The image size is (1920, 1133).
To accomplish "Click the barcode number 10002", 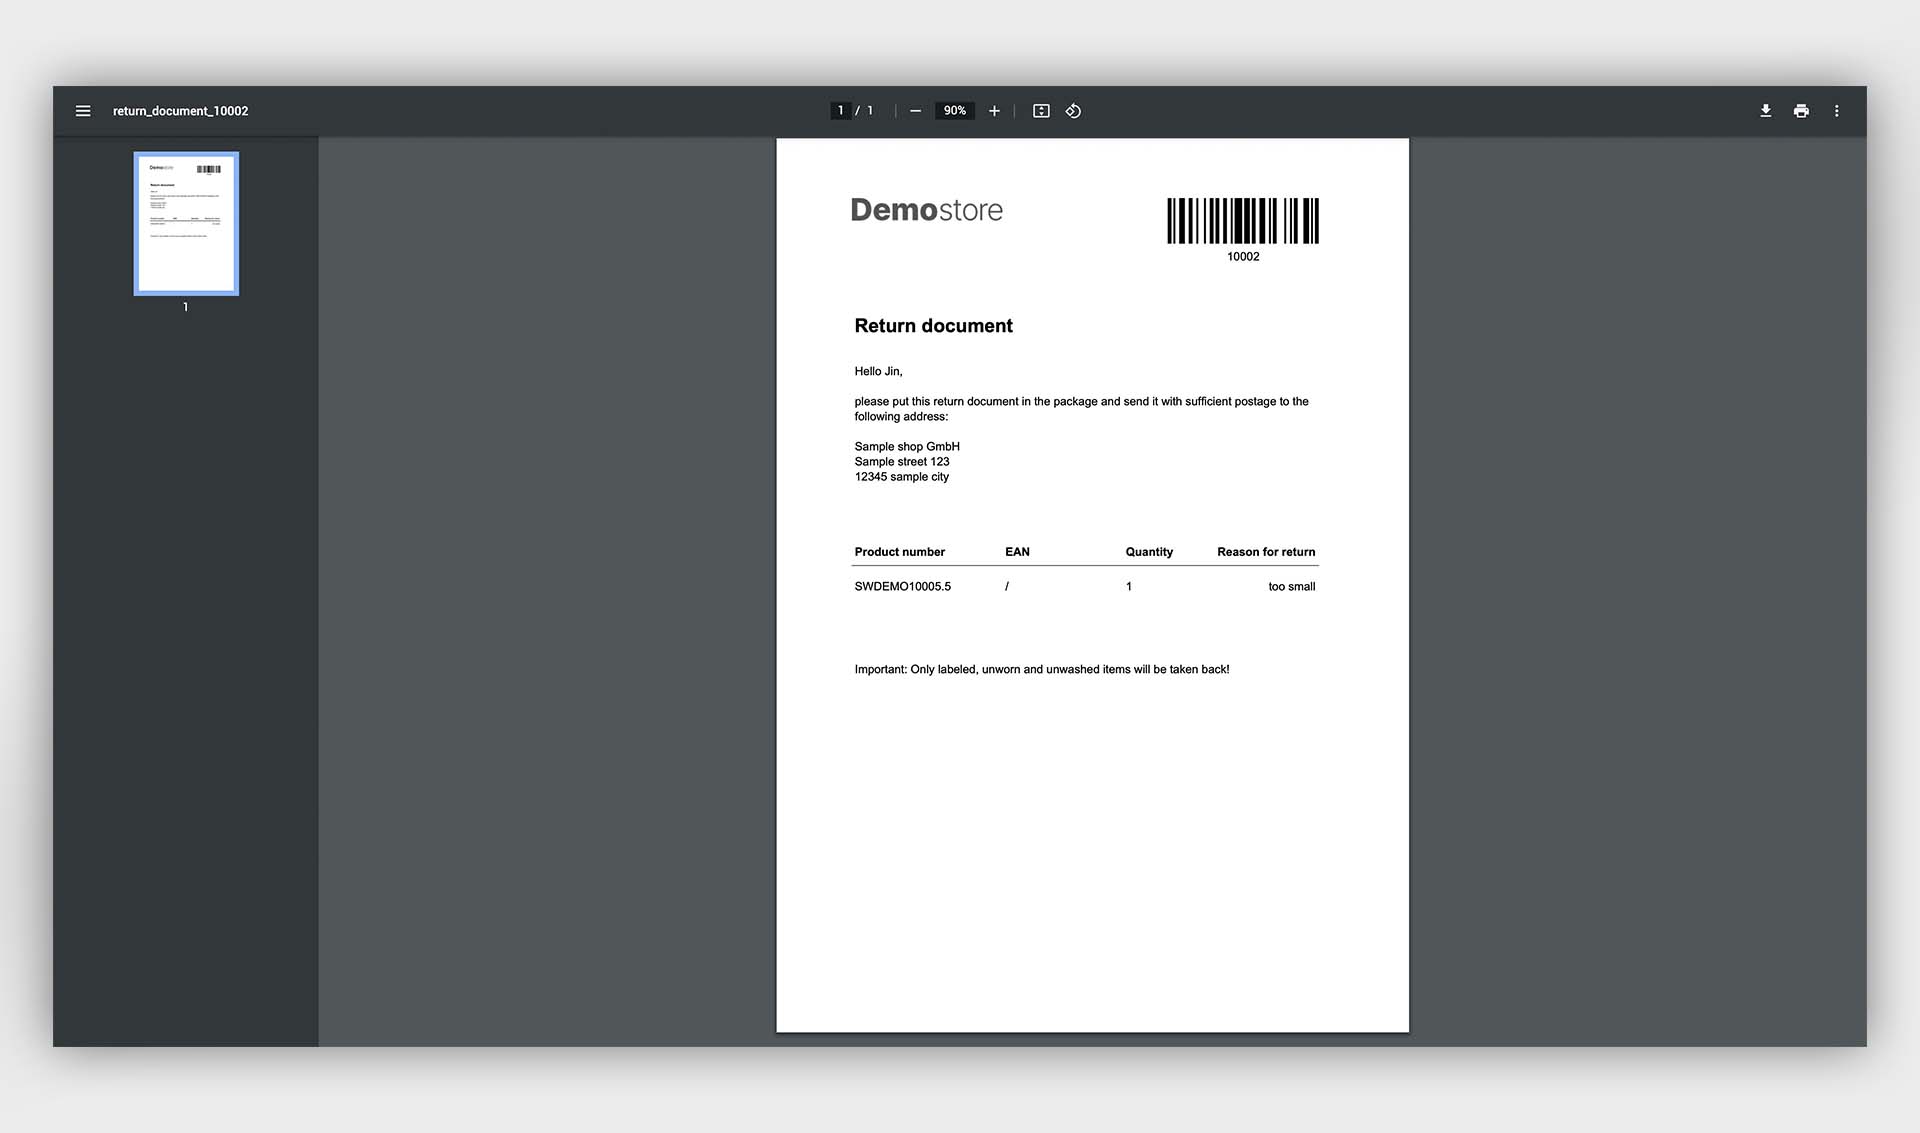I will pos(1243,257).
